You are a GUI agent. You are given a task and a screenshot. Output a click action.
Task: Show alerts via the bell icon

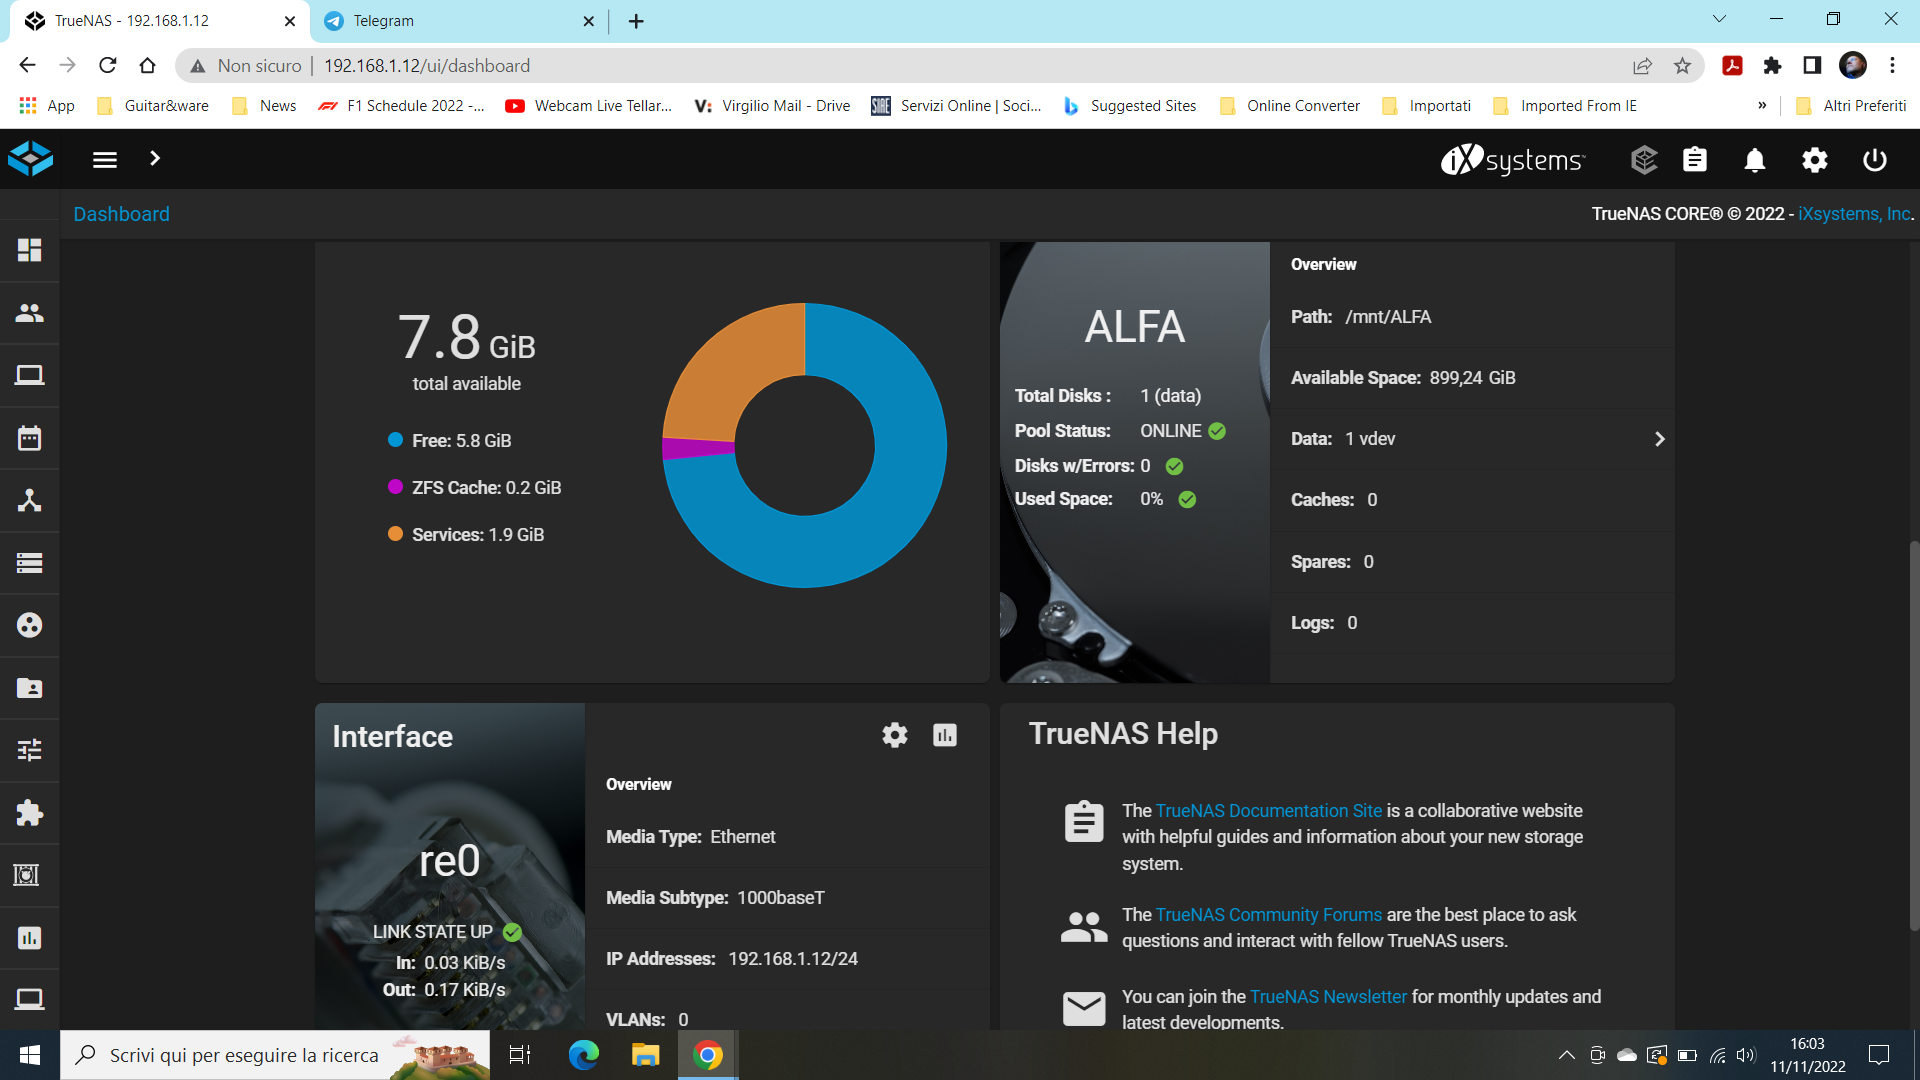[x=1755, y=160]
